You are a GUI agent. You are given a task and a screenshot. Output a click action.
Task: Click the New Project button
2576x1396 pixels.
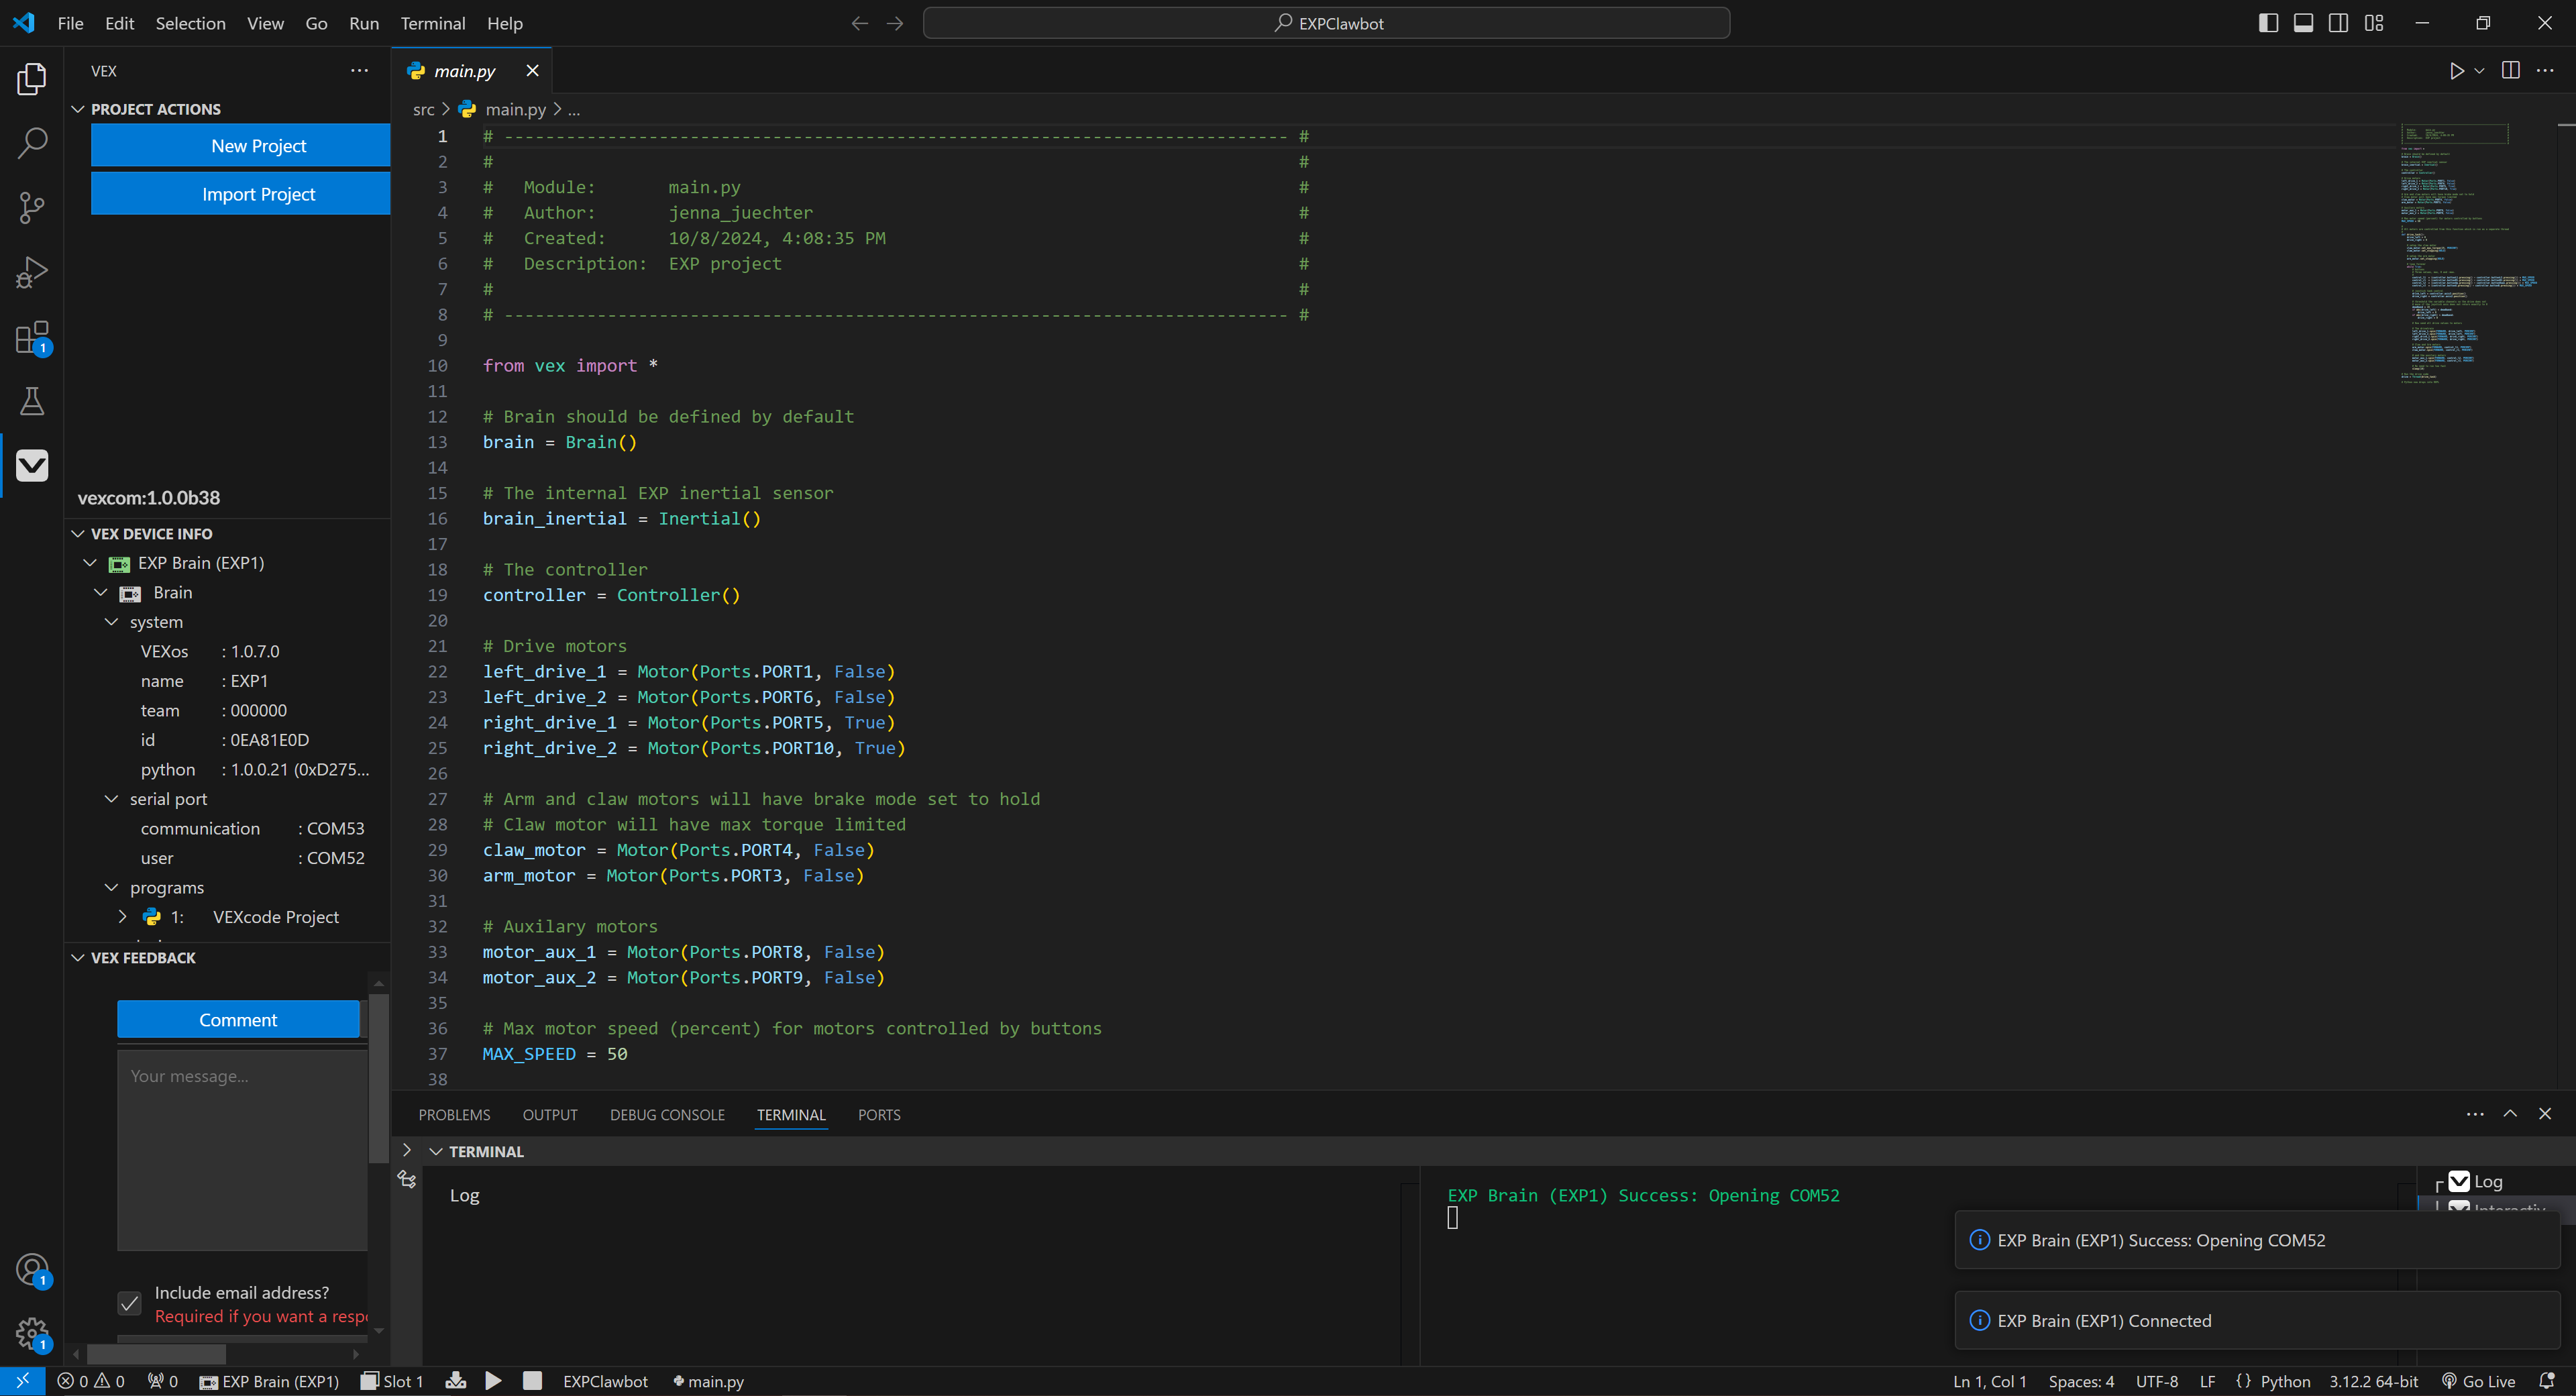tap(239, 145)
